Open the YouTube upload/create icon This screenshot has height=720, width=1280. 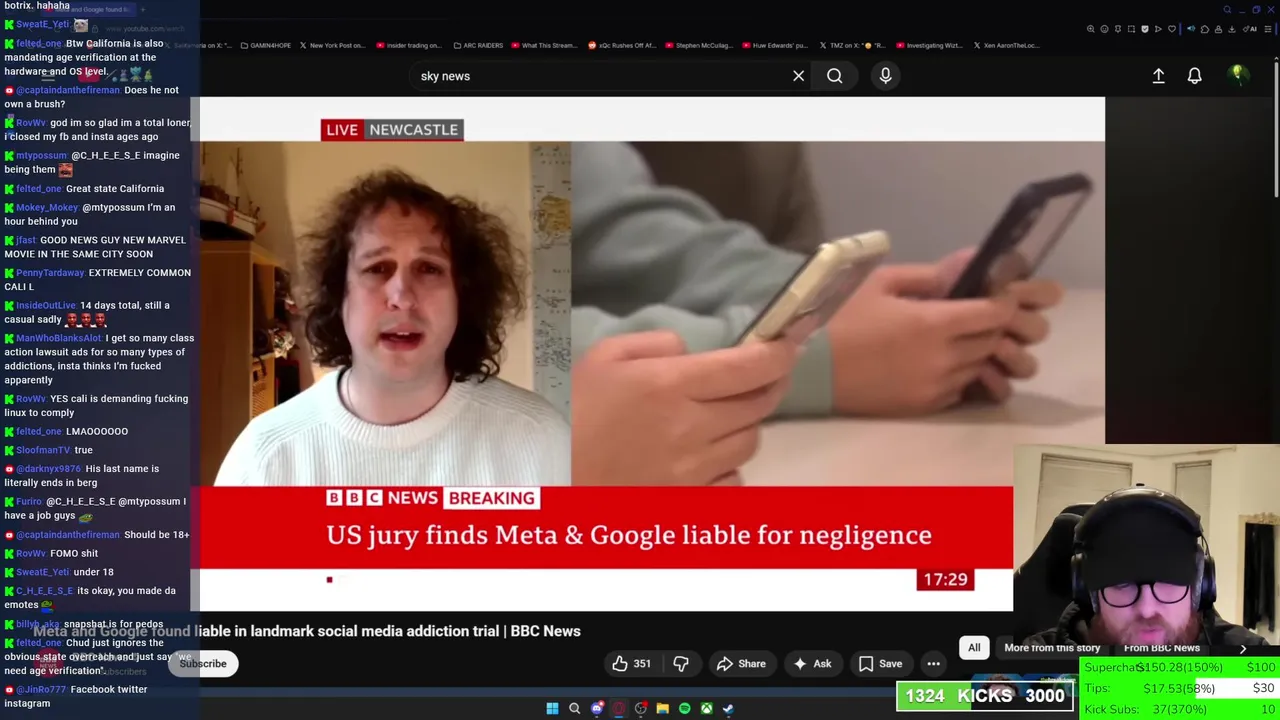[x=1158, y=76]
